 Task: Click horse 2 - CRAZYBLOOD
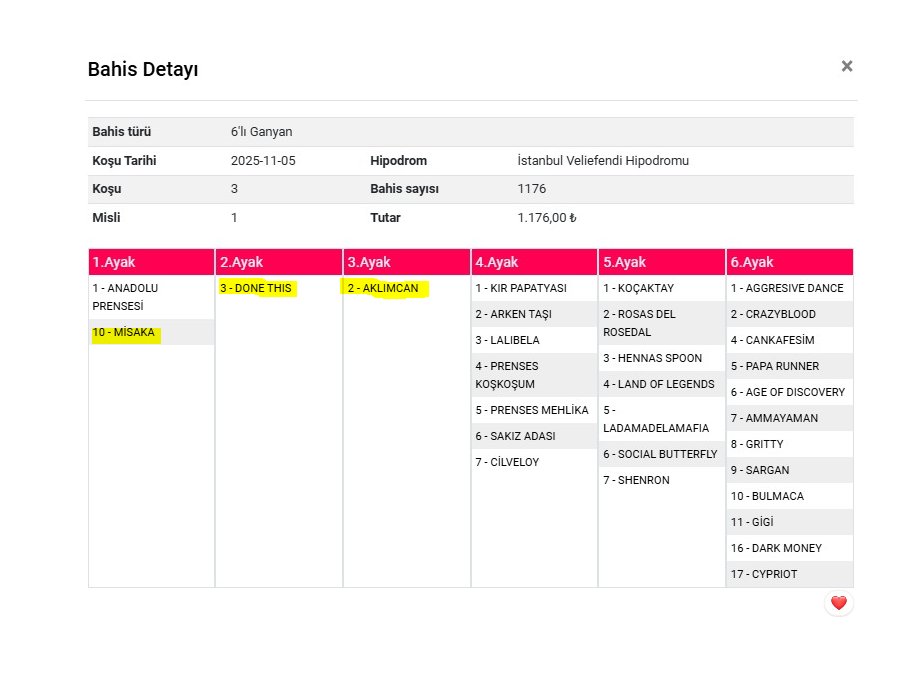click(x=790, y=314)
